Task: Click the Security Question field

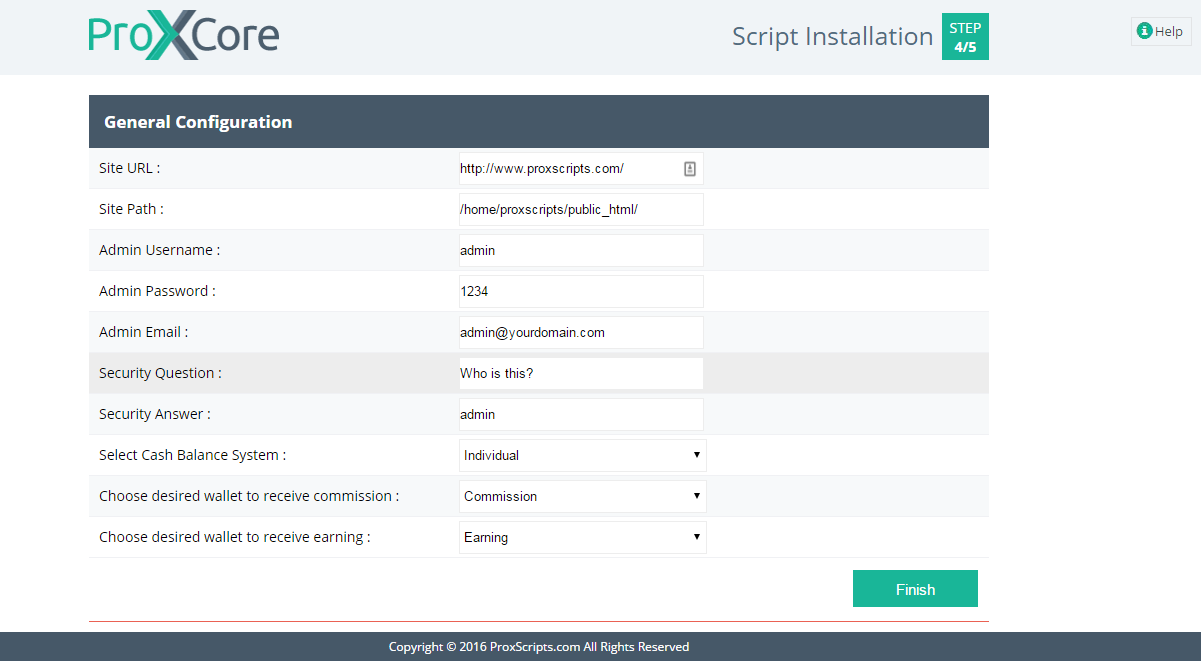Action: coord(581,374)
